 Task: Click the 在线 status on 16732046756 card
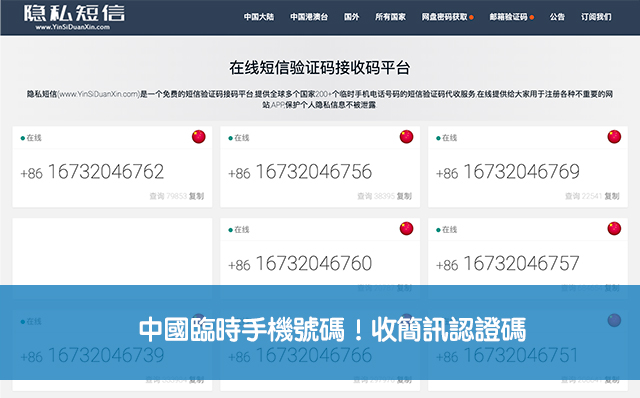pos(239,138)
